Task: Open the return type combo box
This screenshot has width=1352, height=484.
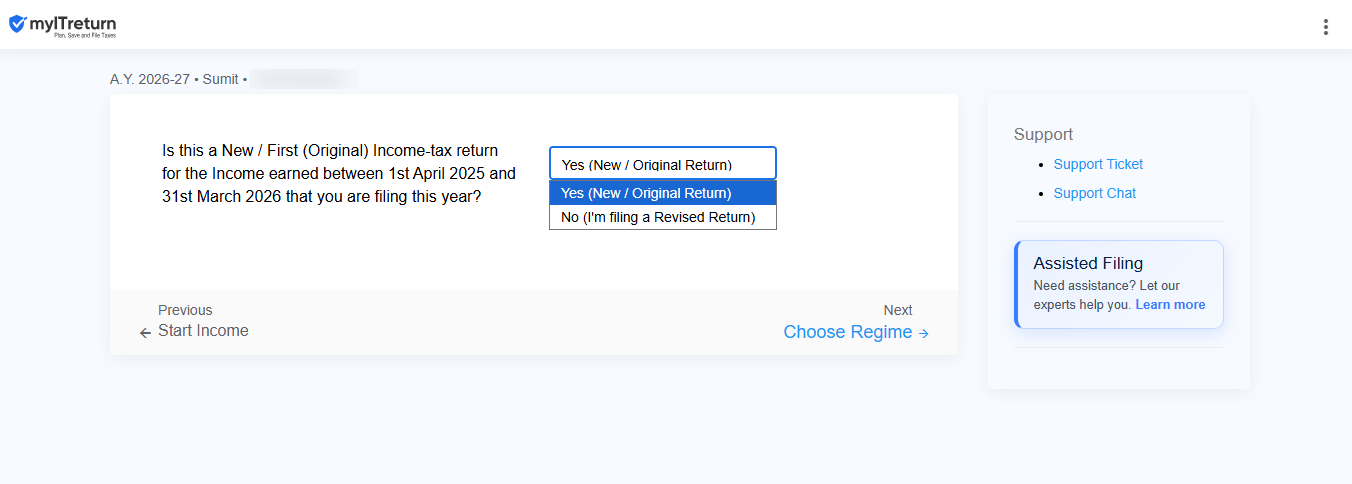Action: [x=662, y=163]
